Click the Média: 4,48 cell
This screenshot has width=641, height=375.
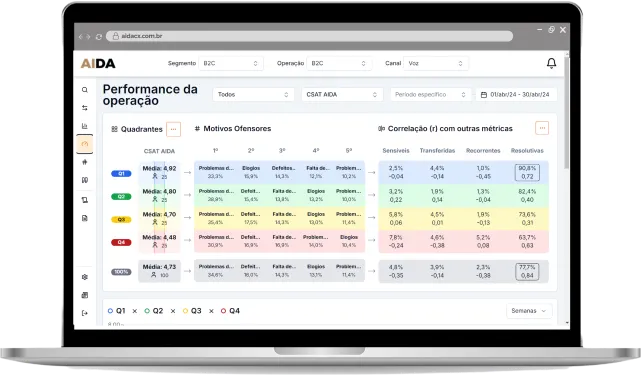pos(159,241)
